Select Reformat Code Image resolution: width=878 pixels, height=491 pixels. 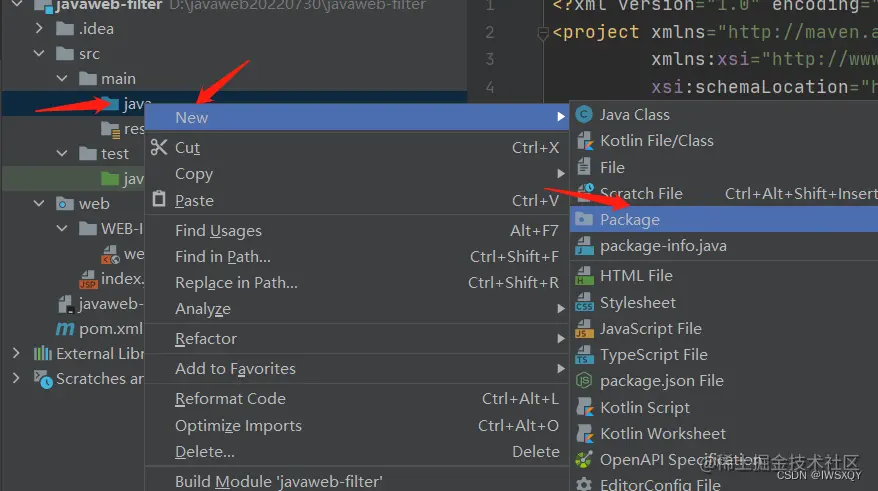point(357,399)
